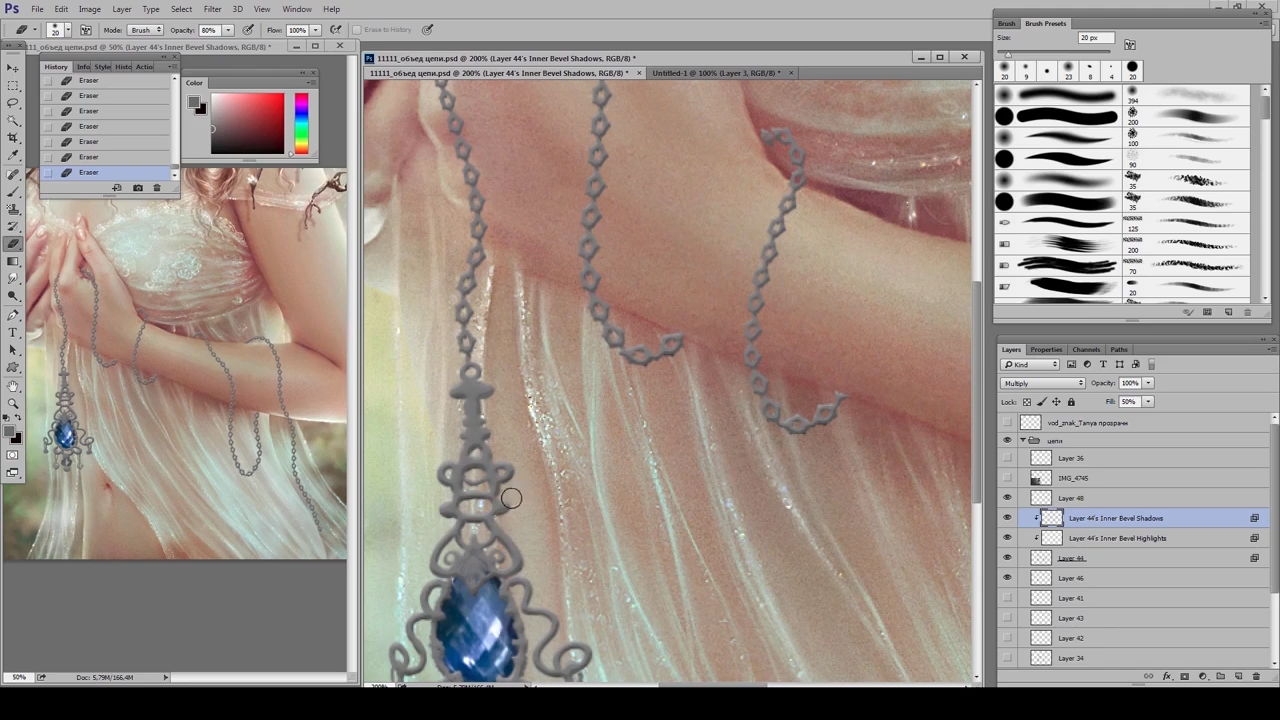Switch to Untitled-1 document tab
The width and height of the screenshot is (1280, 720).
pos(715,73)
